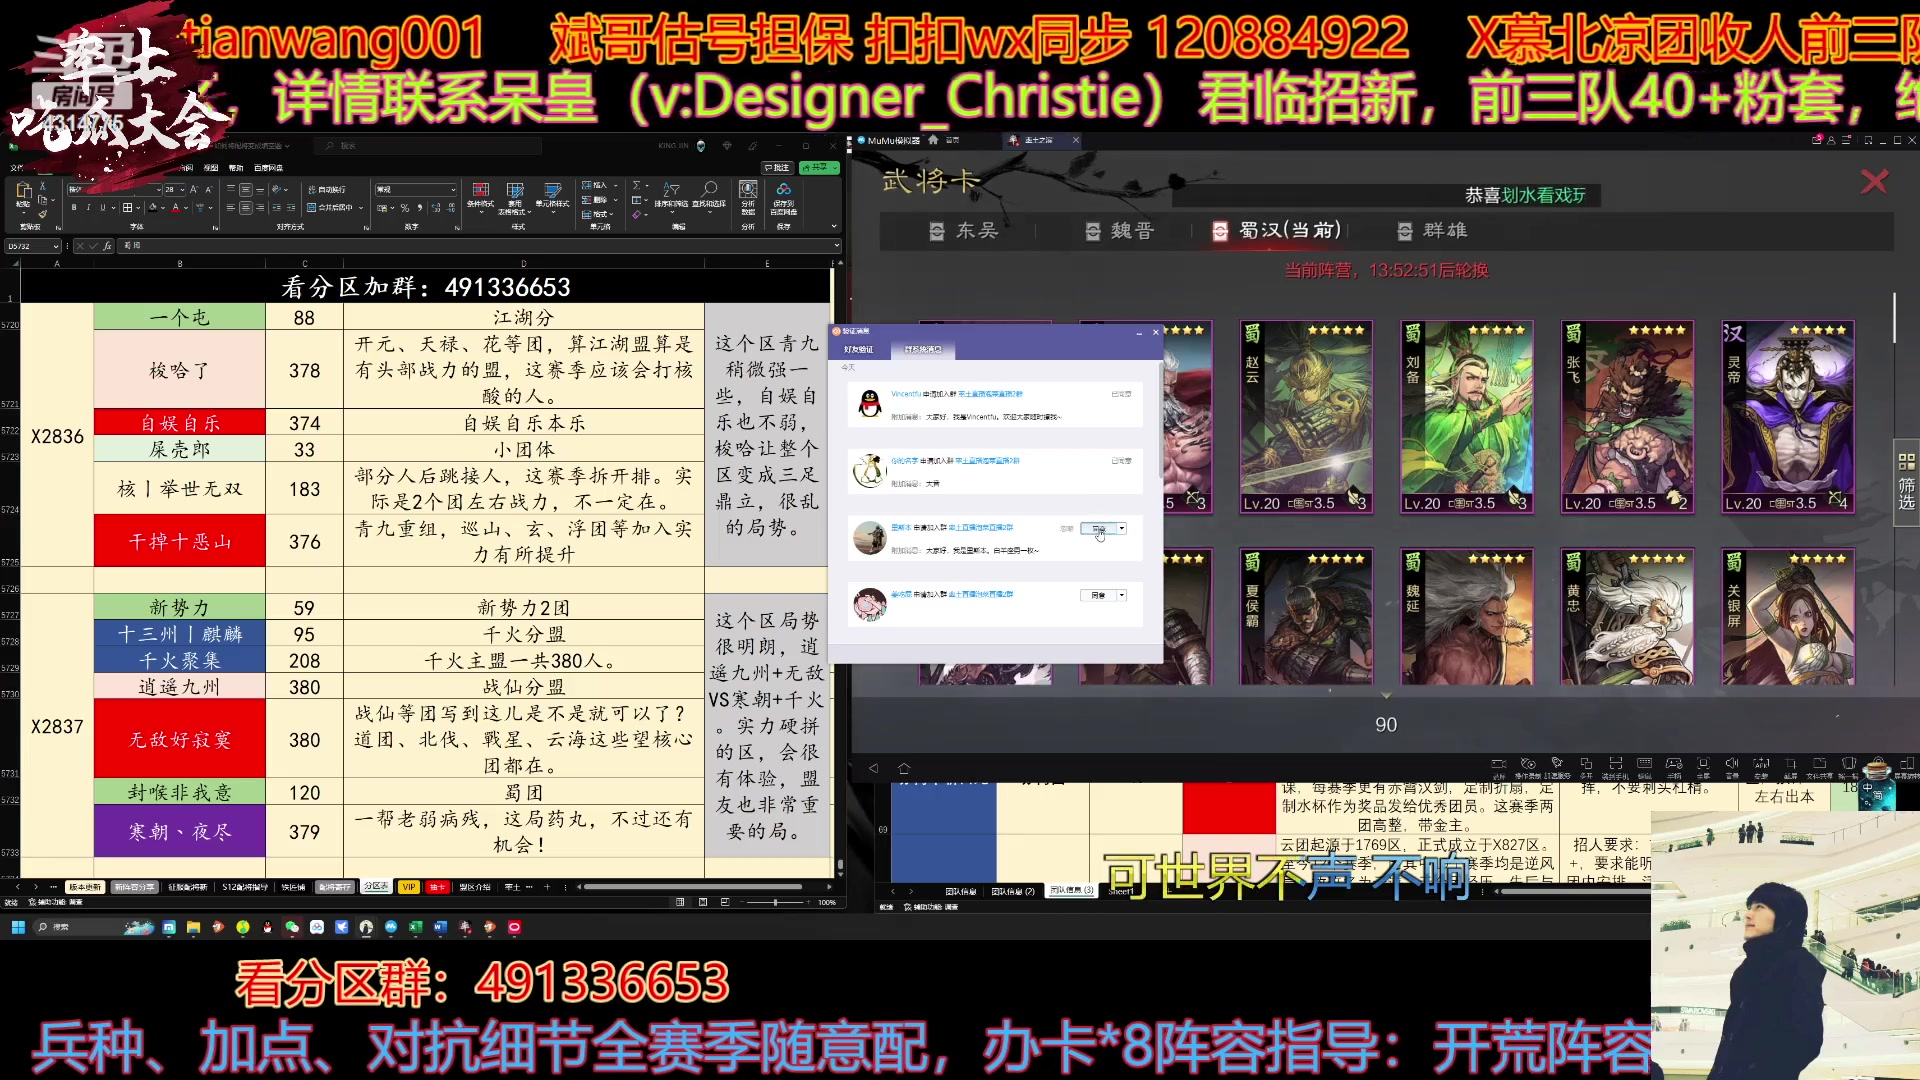Open the Insert cells dropdown arrow
Screen dimensions: 1920x1080
click(x=616, y=185)
